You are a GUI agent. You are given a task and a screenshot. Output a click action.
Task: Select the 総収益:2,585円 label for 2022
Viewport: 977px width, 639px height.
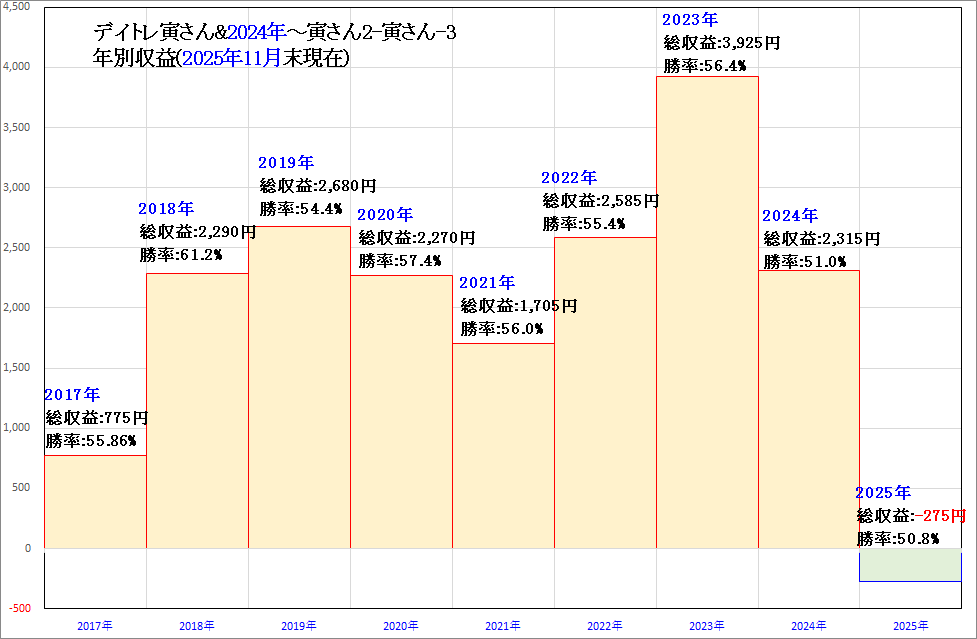[600, 201]
